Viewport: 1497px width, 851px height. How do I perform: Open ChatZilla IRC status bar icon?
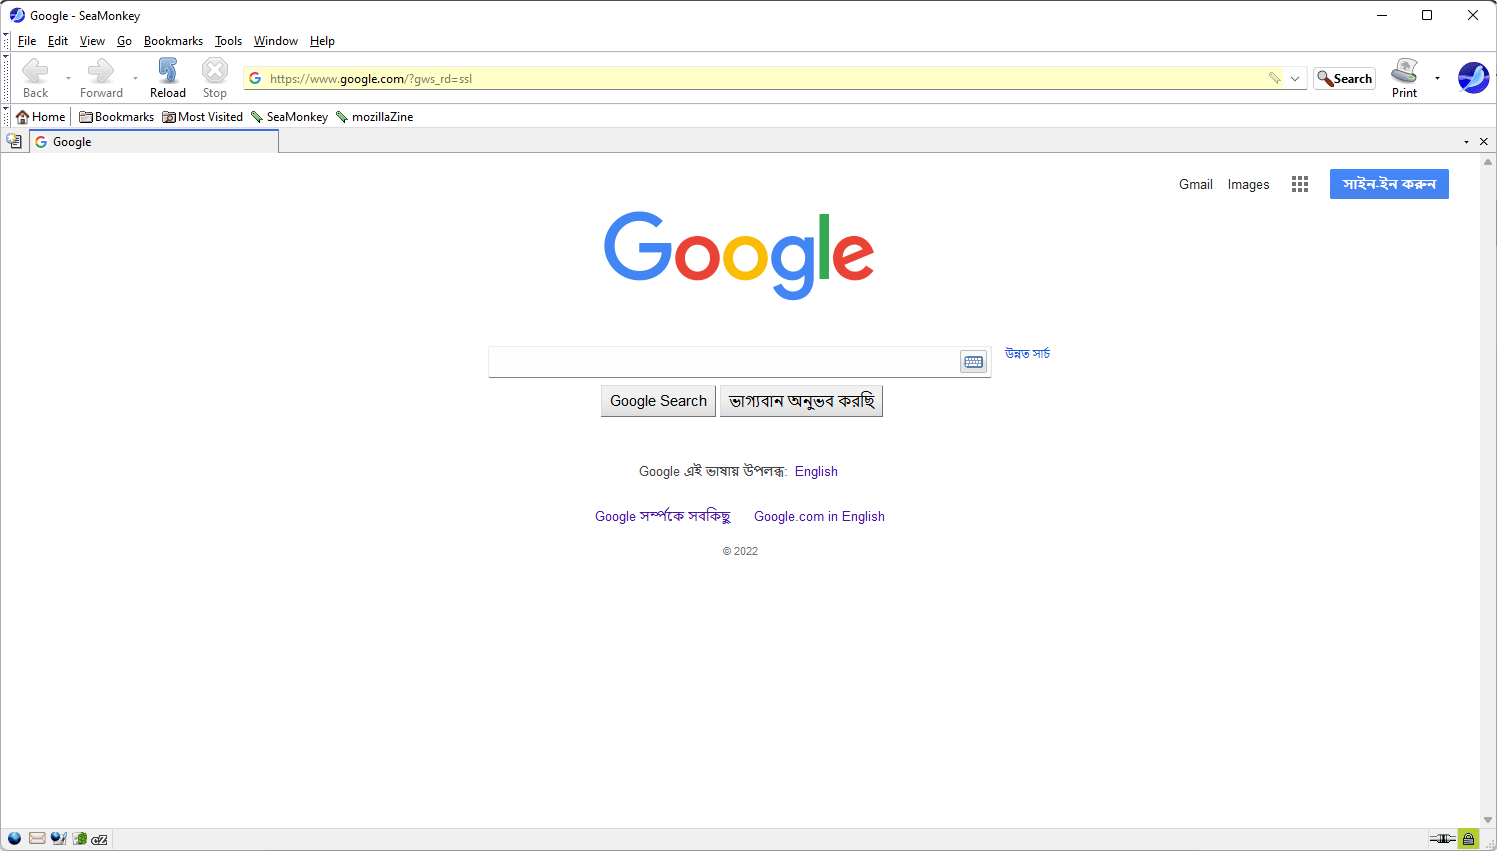[100, 839]
